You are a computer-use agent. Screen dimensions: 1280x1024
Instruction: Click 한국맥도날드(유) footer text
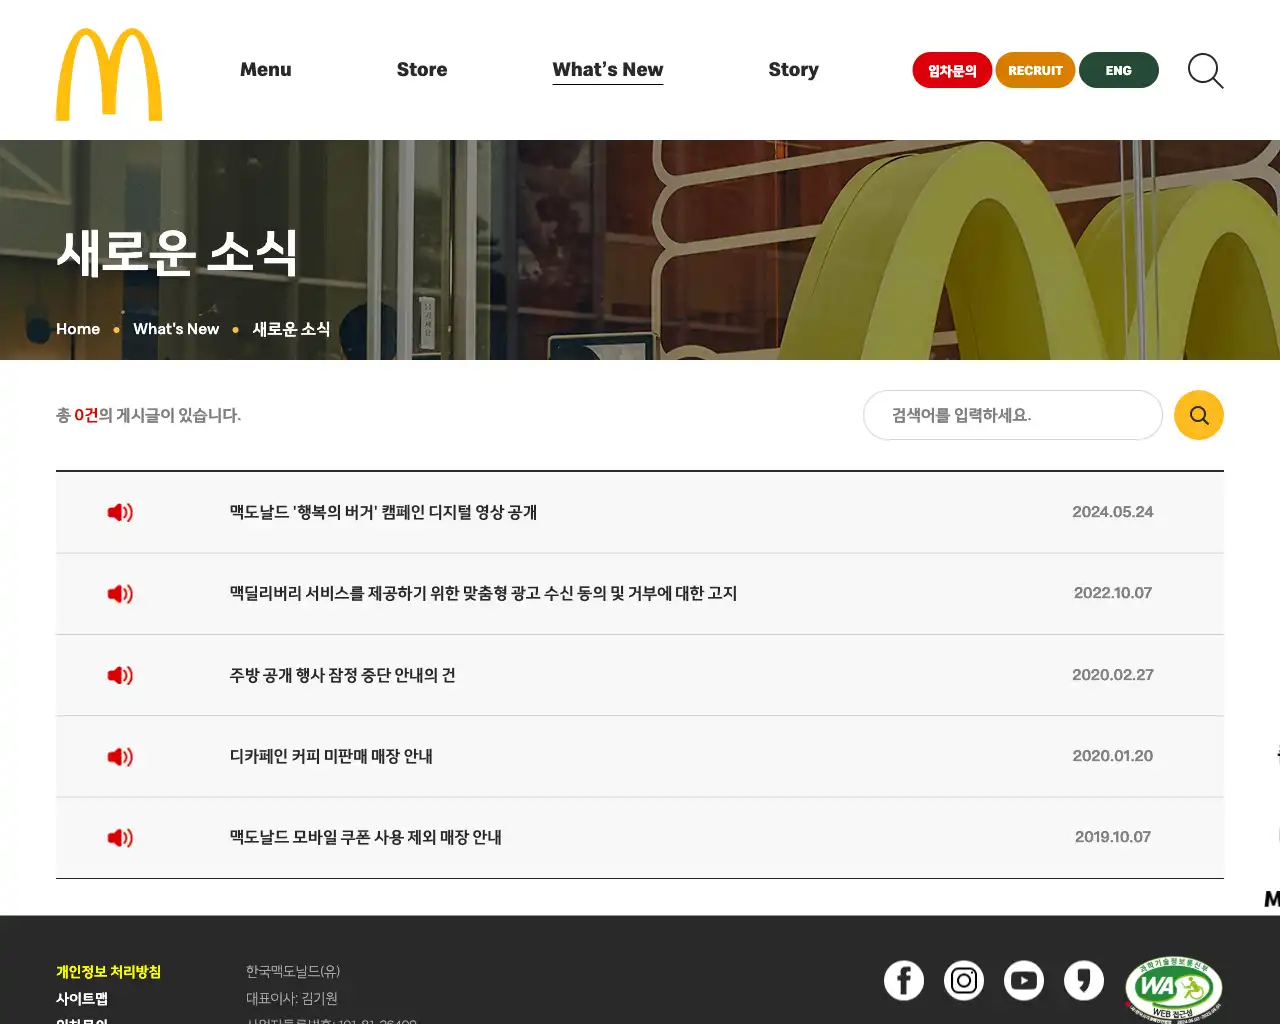293,971
